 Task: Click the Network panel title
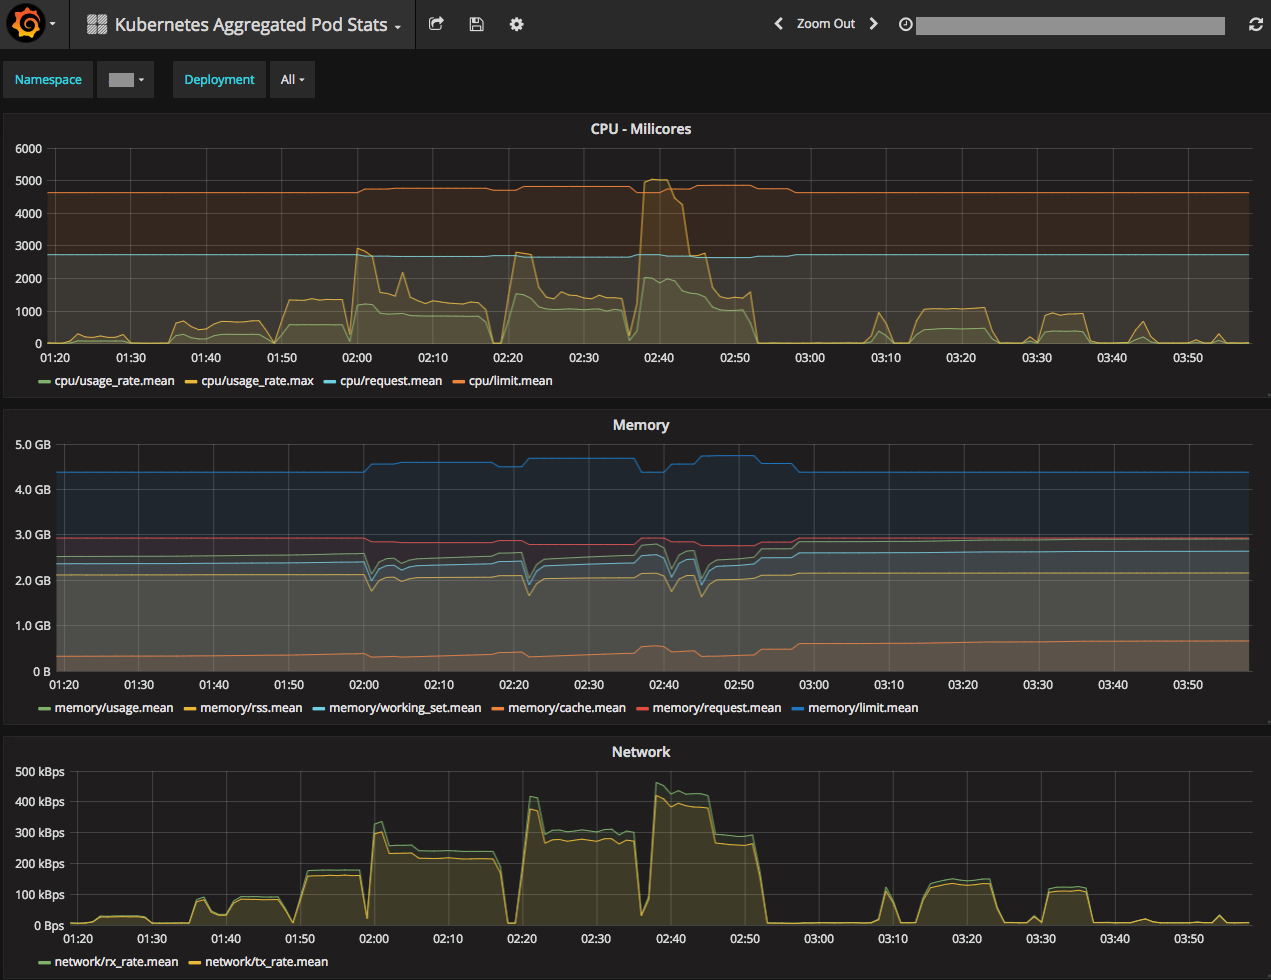[640, 752]
